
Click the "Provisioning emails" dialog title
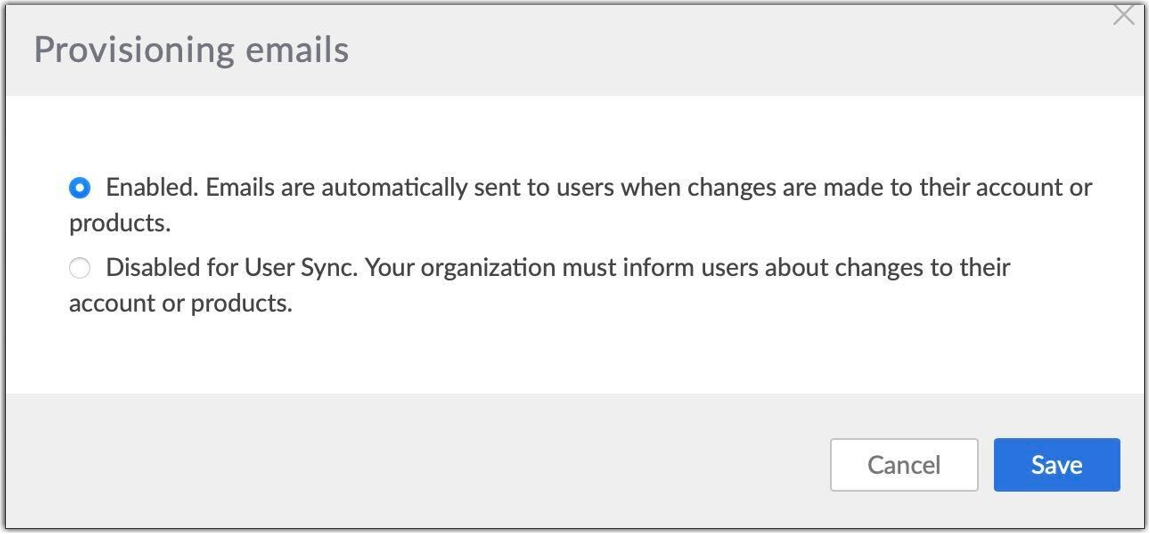pyautogui.click(x=191, y=49)
